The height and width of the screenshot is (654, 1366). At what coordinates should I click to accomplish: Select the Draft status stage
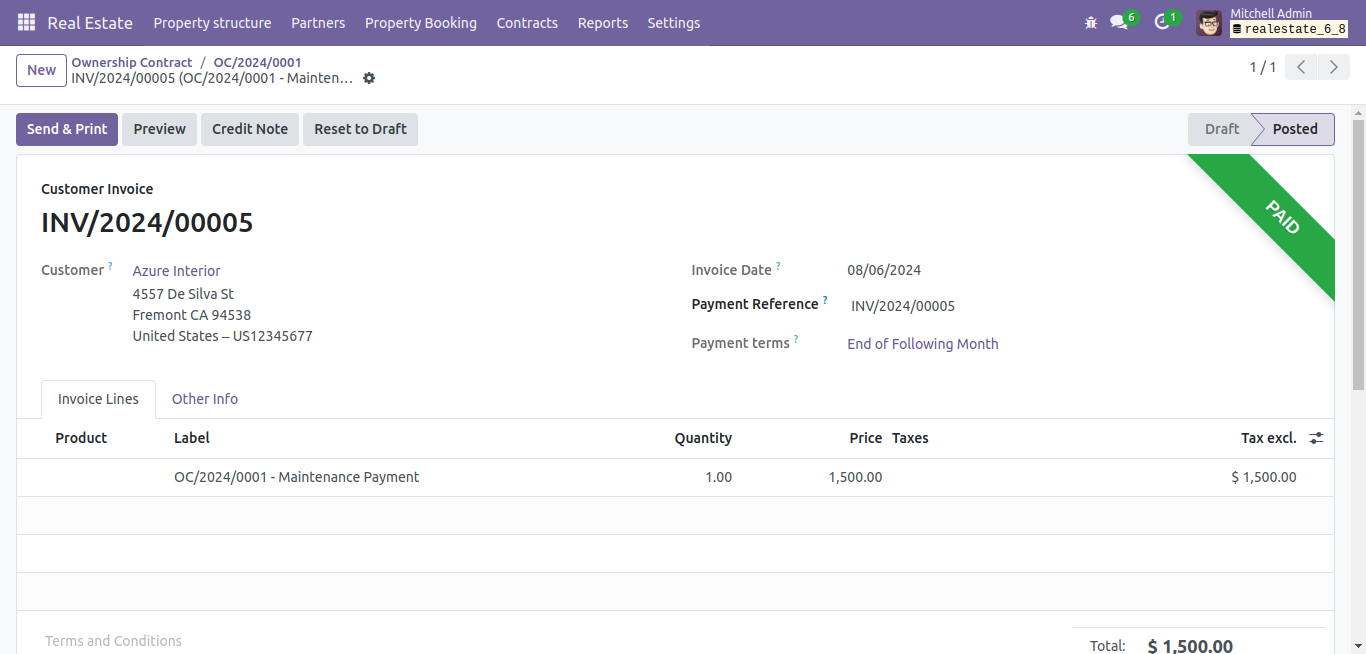coord(1221,129)
